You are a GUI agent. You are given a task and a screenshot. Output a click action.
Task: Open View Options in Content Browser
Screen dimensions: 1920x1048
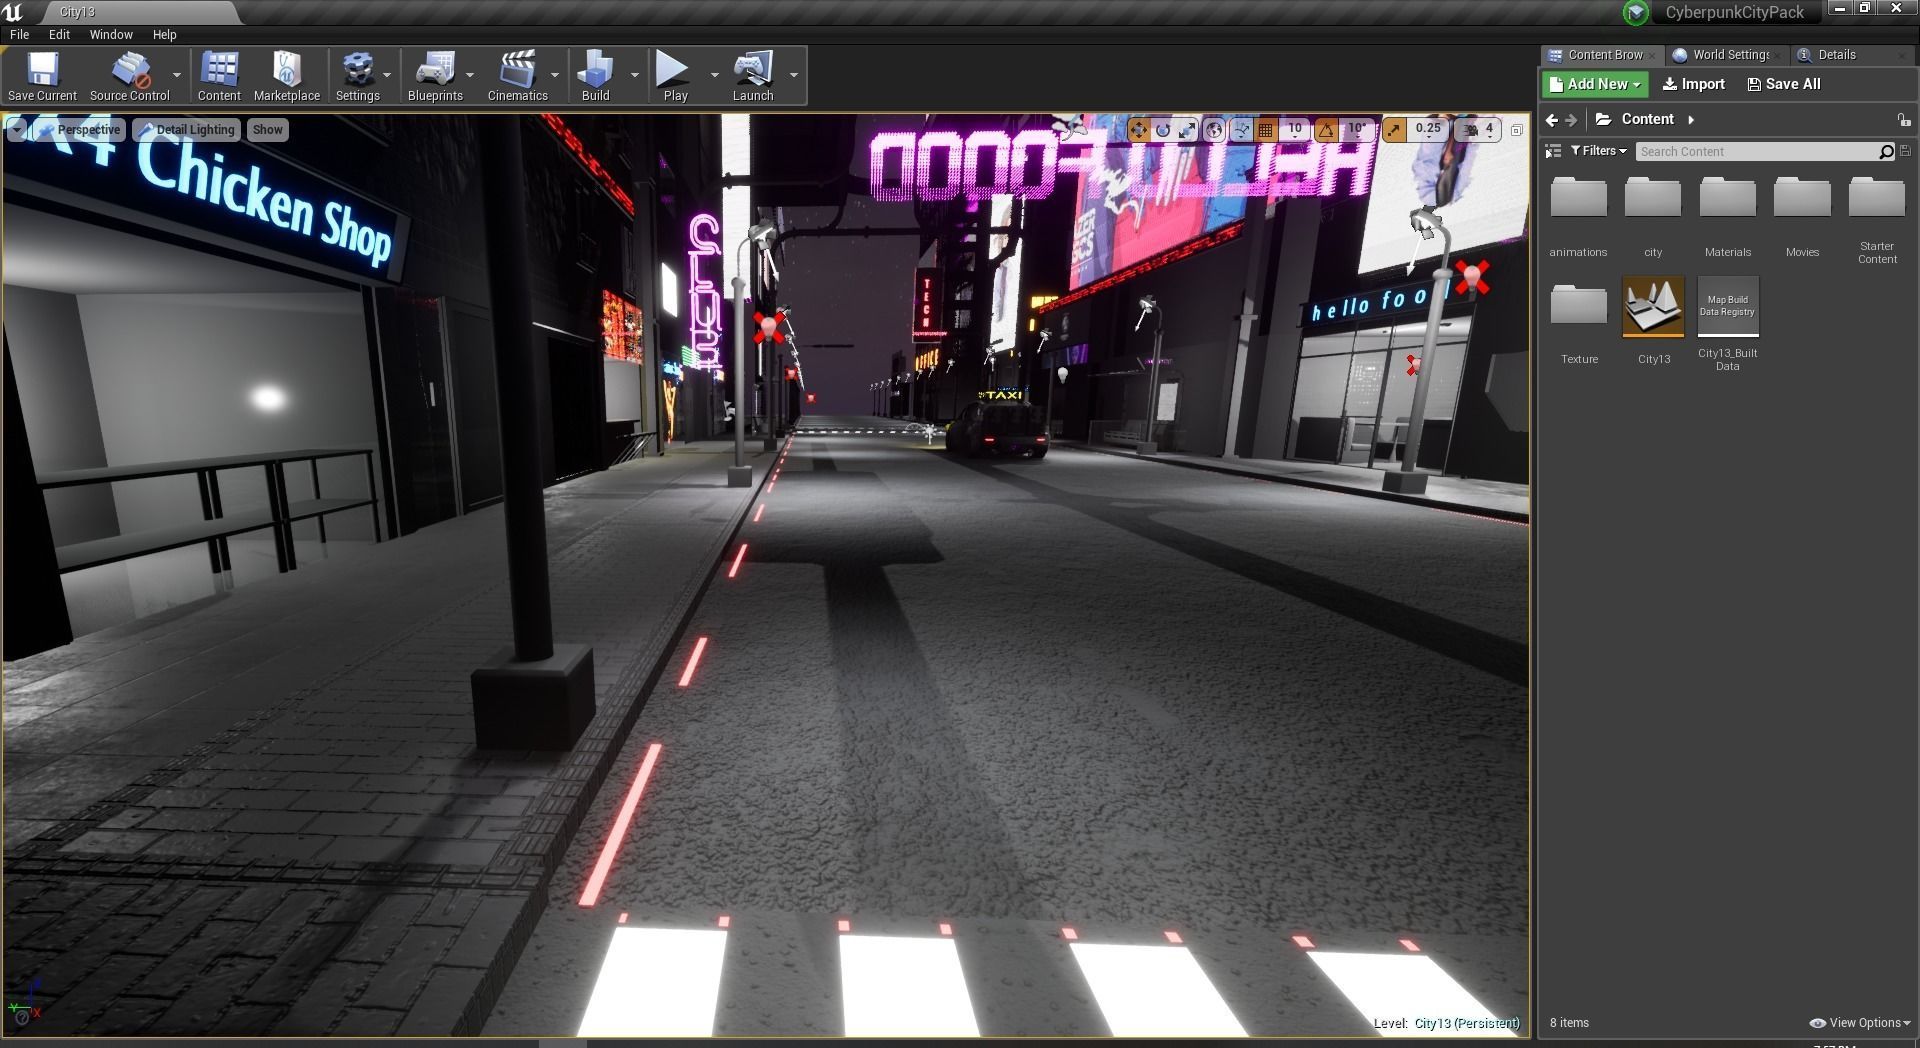pos(1860,1022)
